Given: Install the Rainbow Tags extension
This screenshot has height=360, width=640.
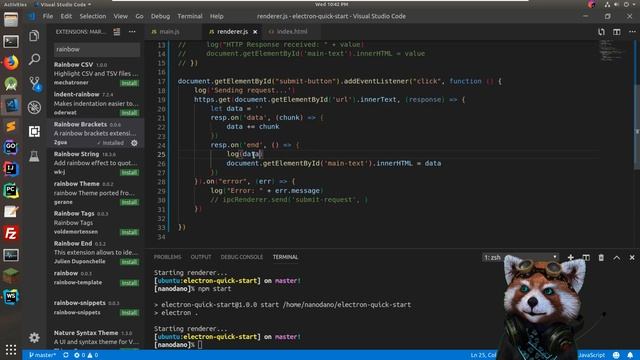Looking at the screenshot, I should 129,232.
